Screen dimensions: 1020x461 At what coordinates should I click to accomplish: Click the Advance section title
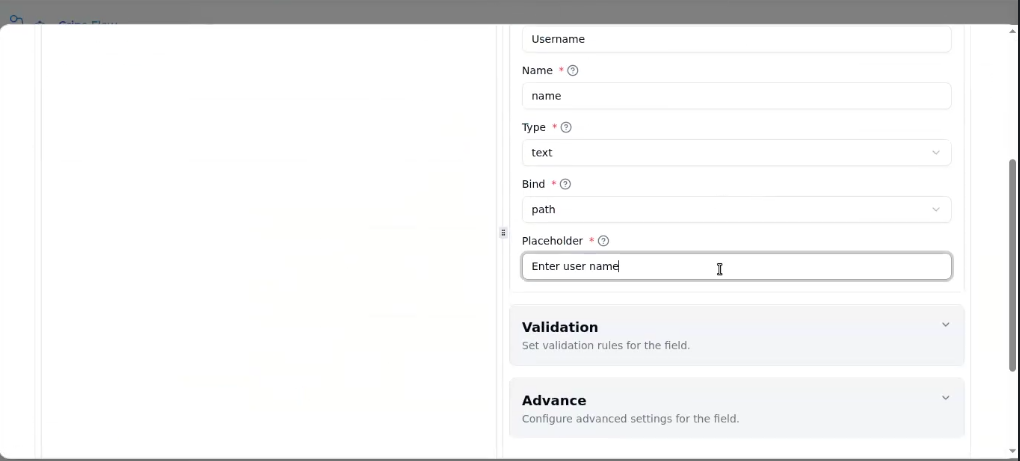(x=554, y=400)
